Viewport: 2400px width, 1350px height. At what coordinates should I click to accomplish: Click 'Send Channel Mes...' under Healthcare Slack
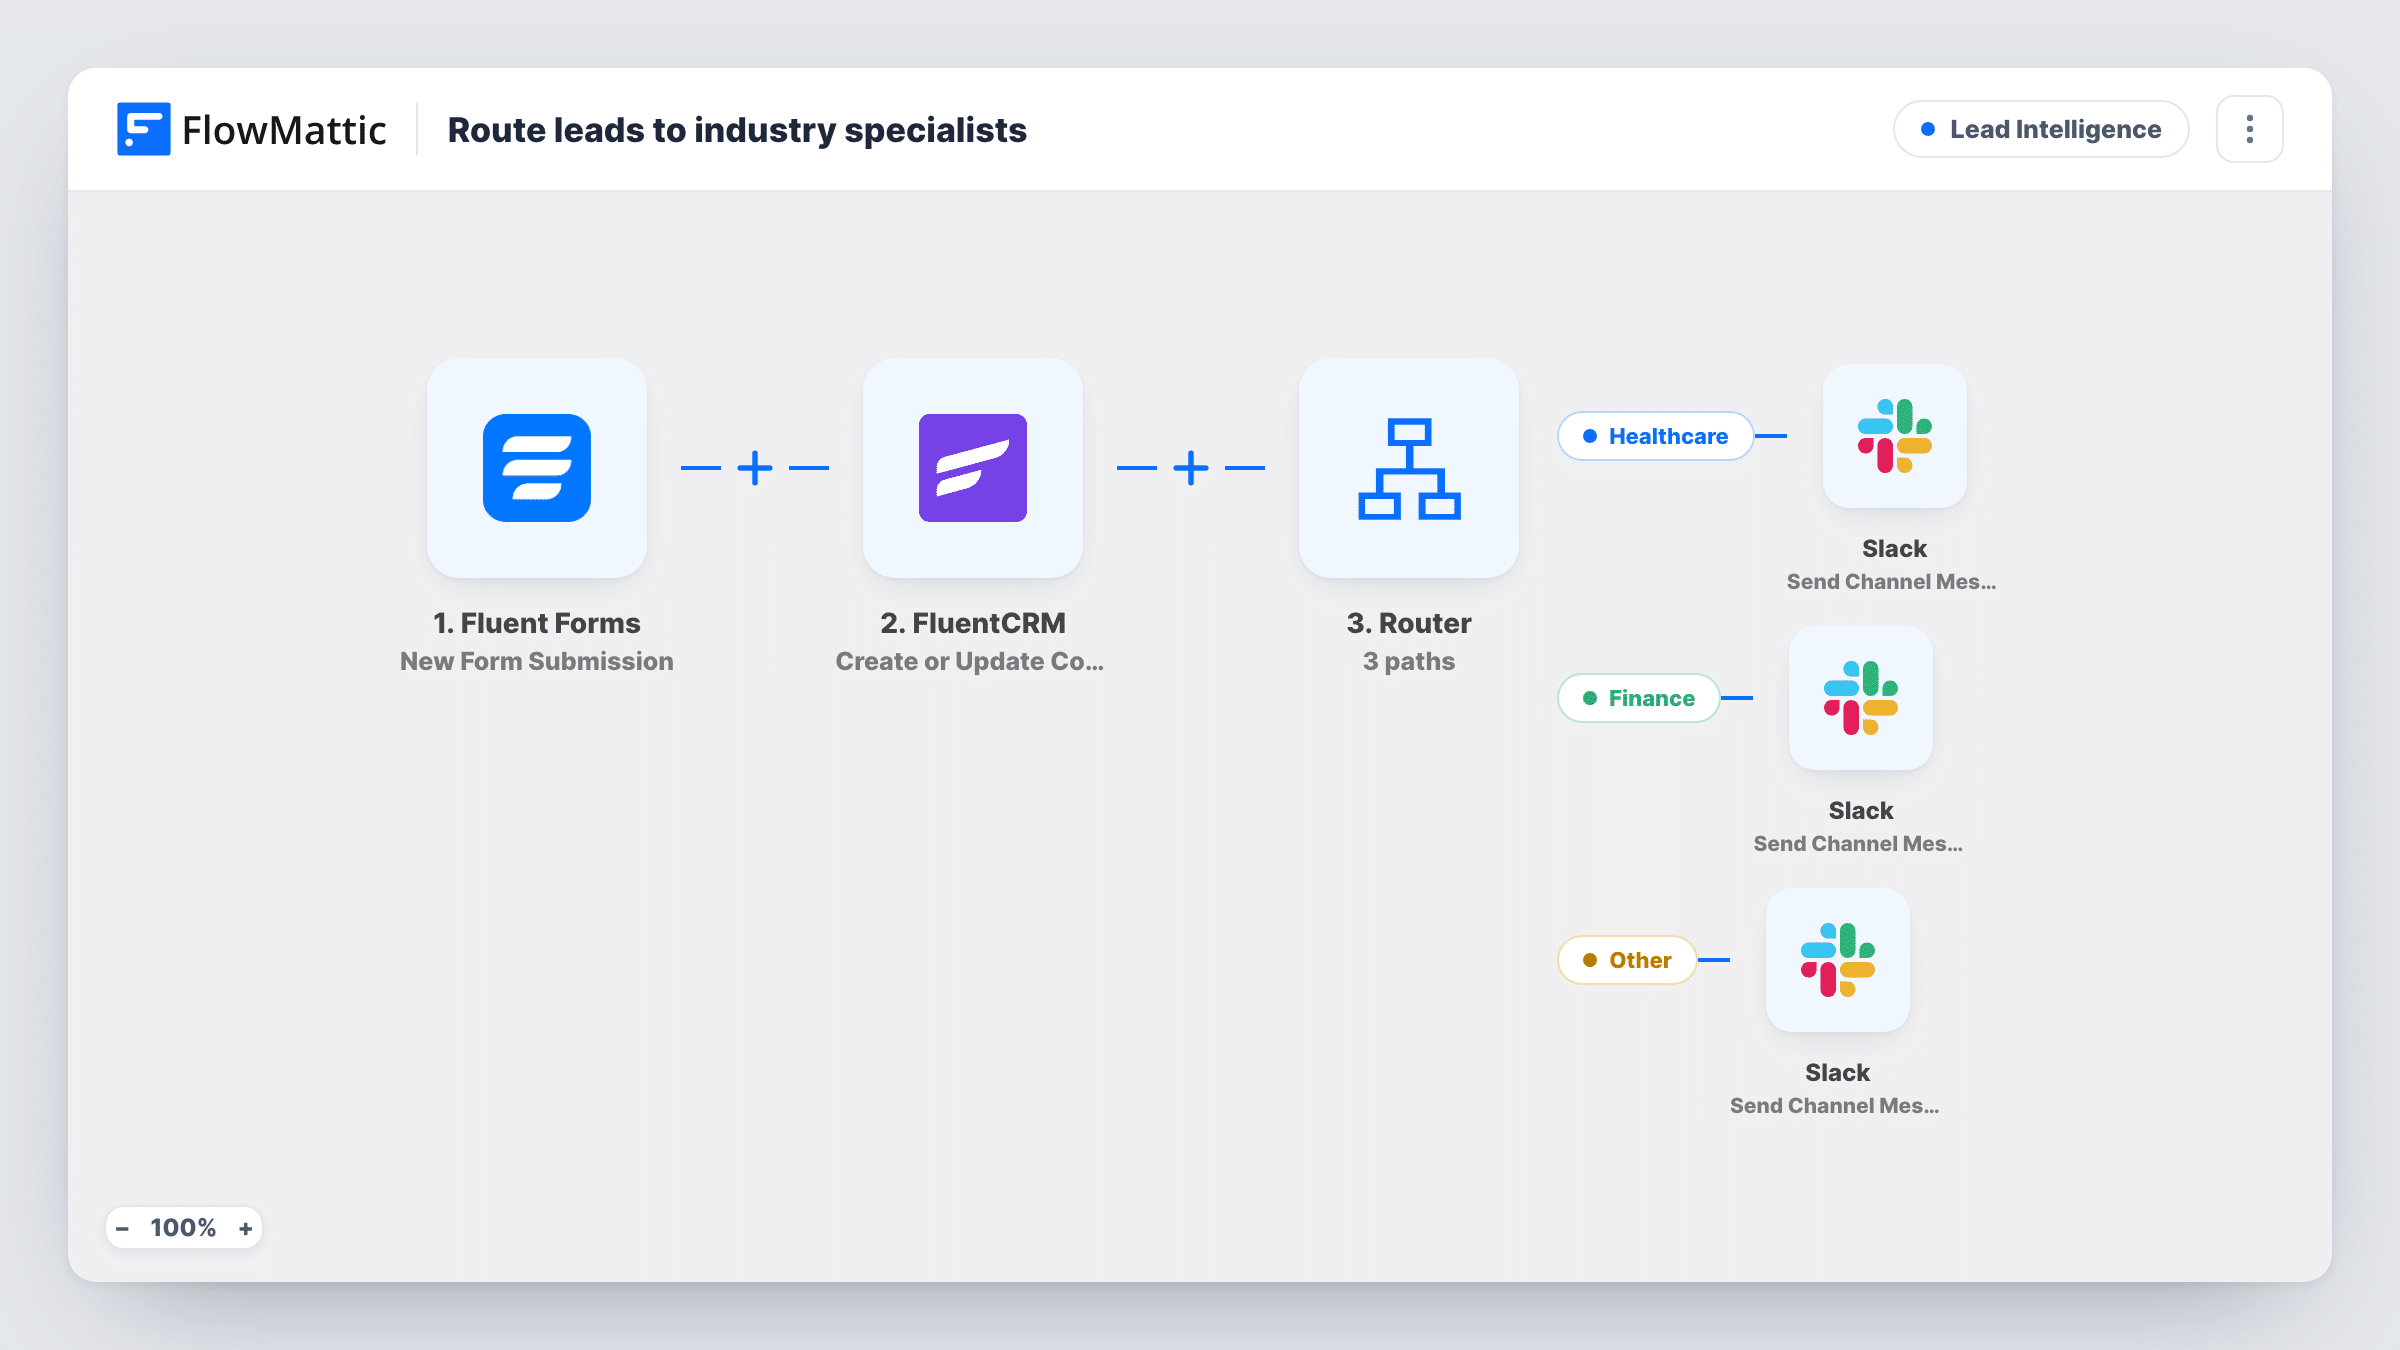1891,582
